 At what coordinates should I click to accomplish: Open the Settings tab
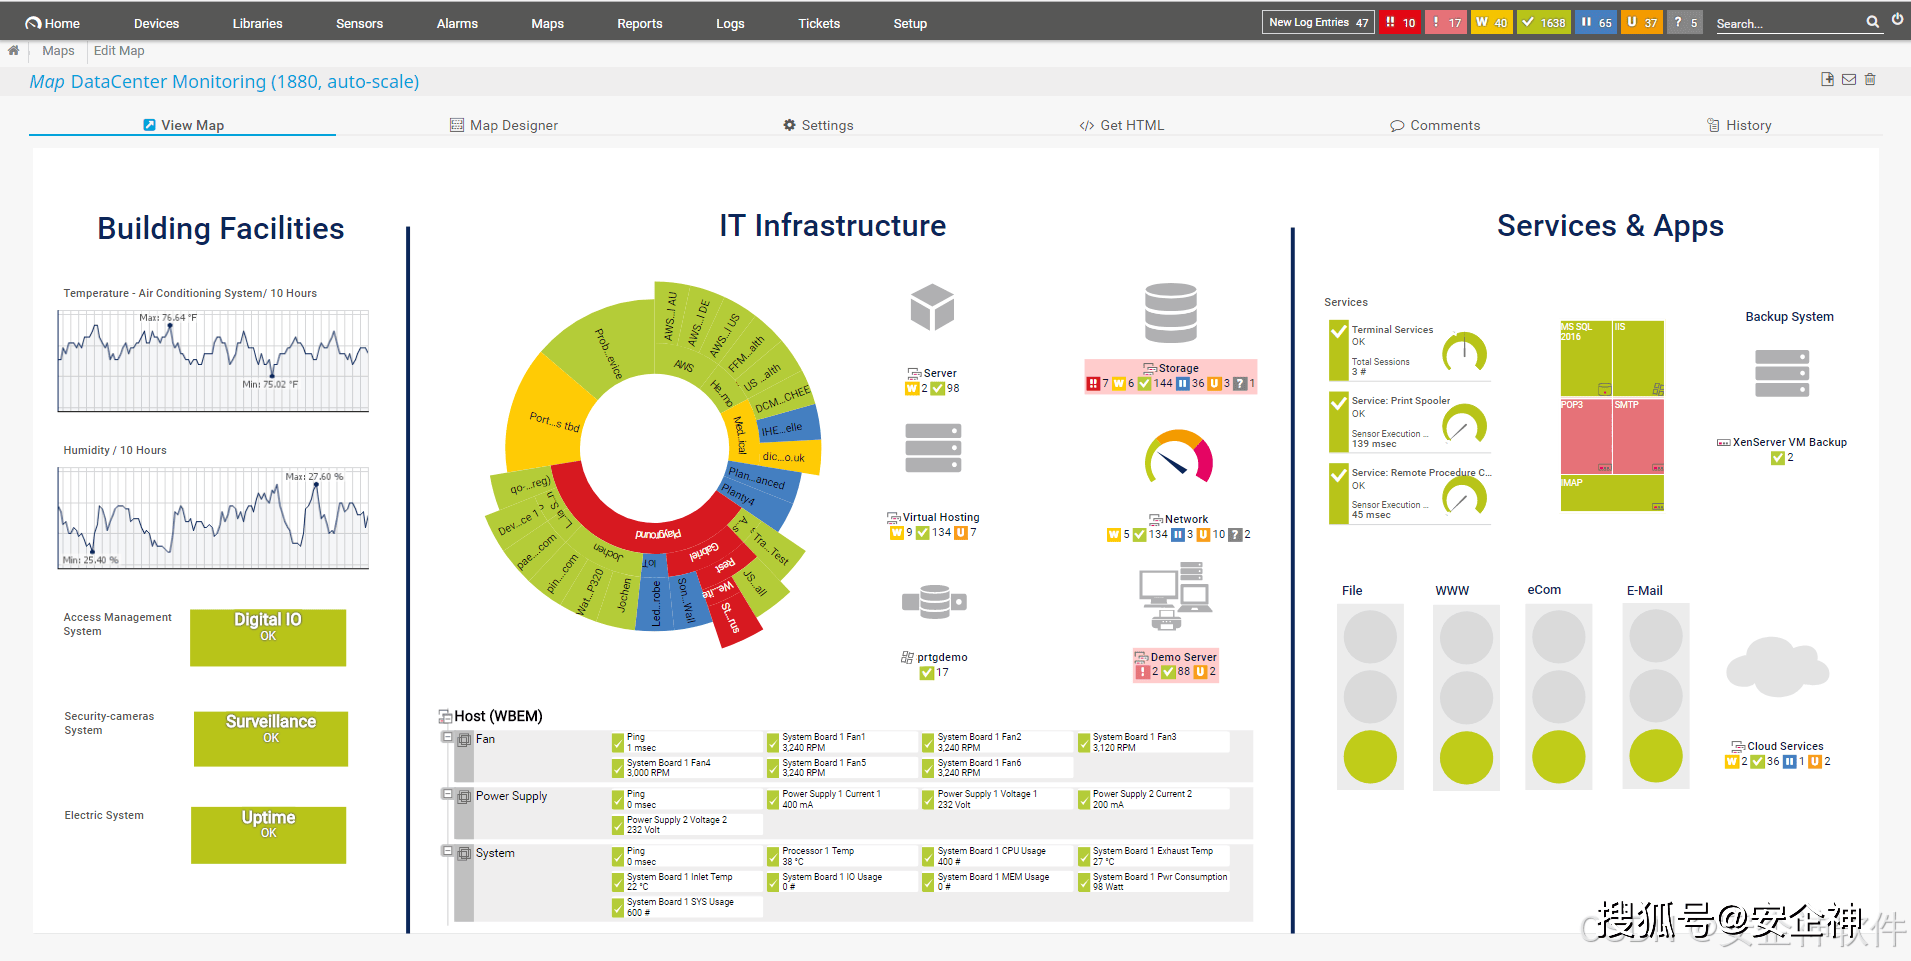pos(818,125)
